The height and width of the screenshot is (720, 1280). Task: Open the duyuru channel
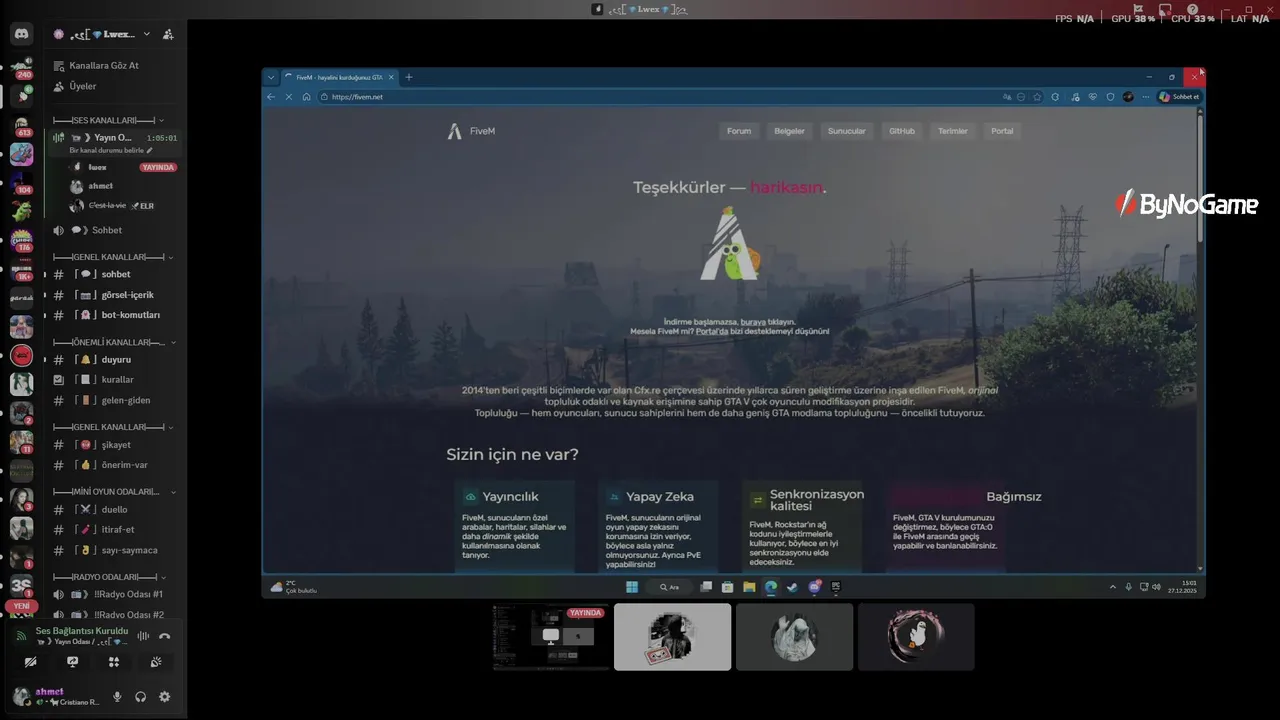pos(114,359)
